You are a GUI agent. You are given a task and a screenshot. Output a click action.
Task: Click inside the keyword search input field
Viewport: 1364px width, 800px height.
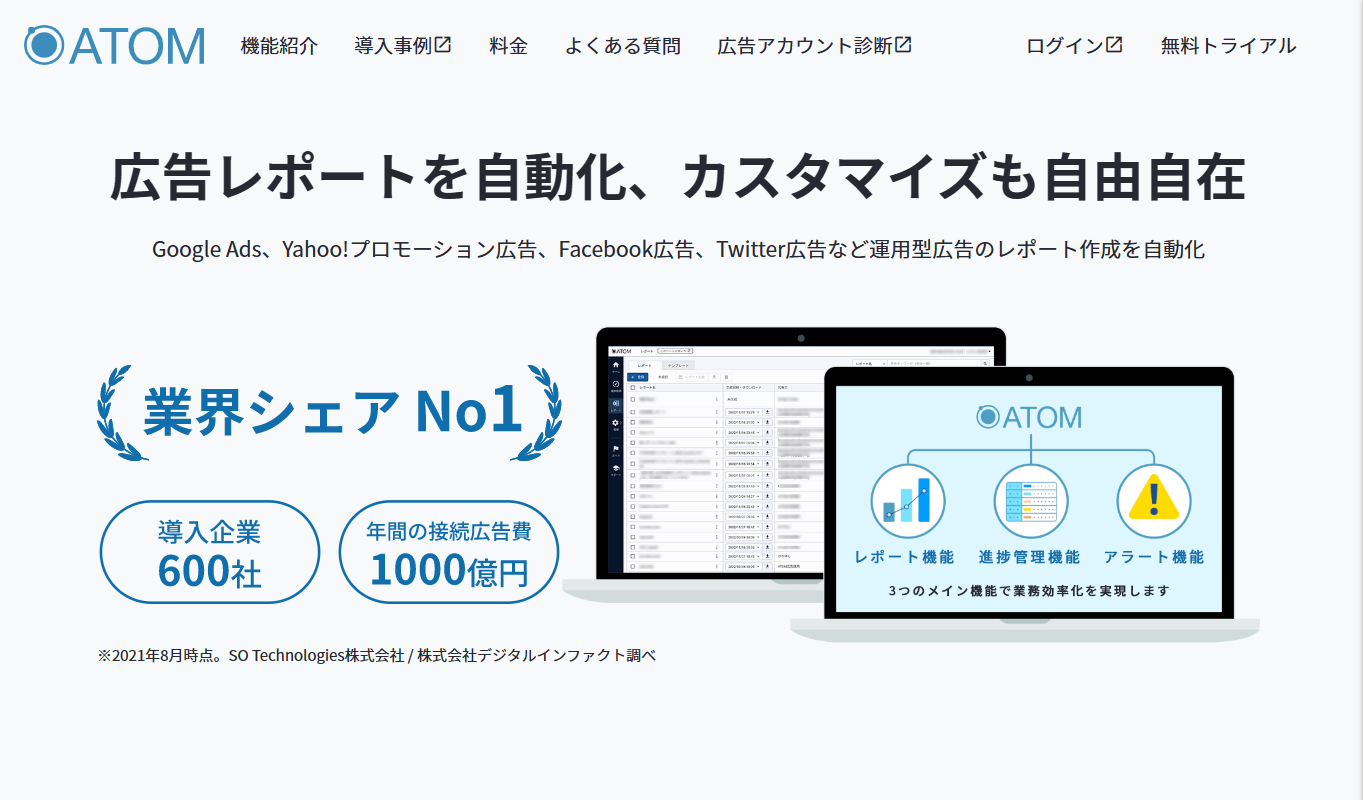click(930, 363)
